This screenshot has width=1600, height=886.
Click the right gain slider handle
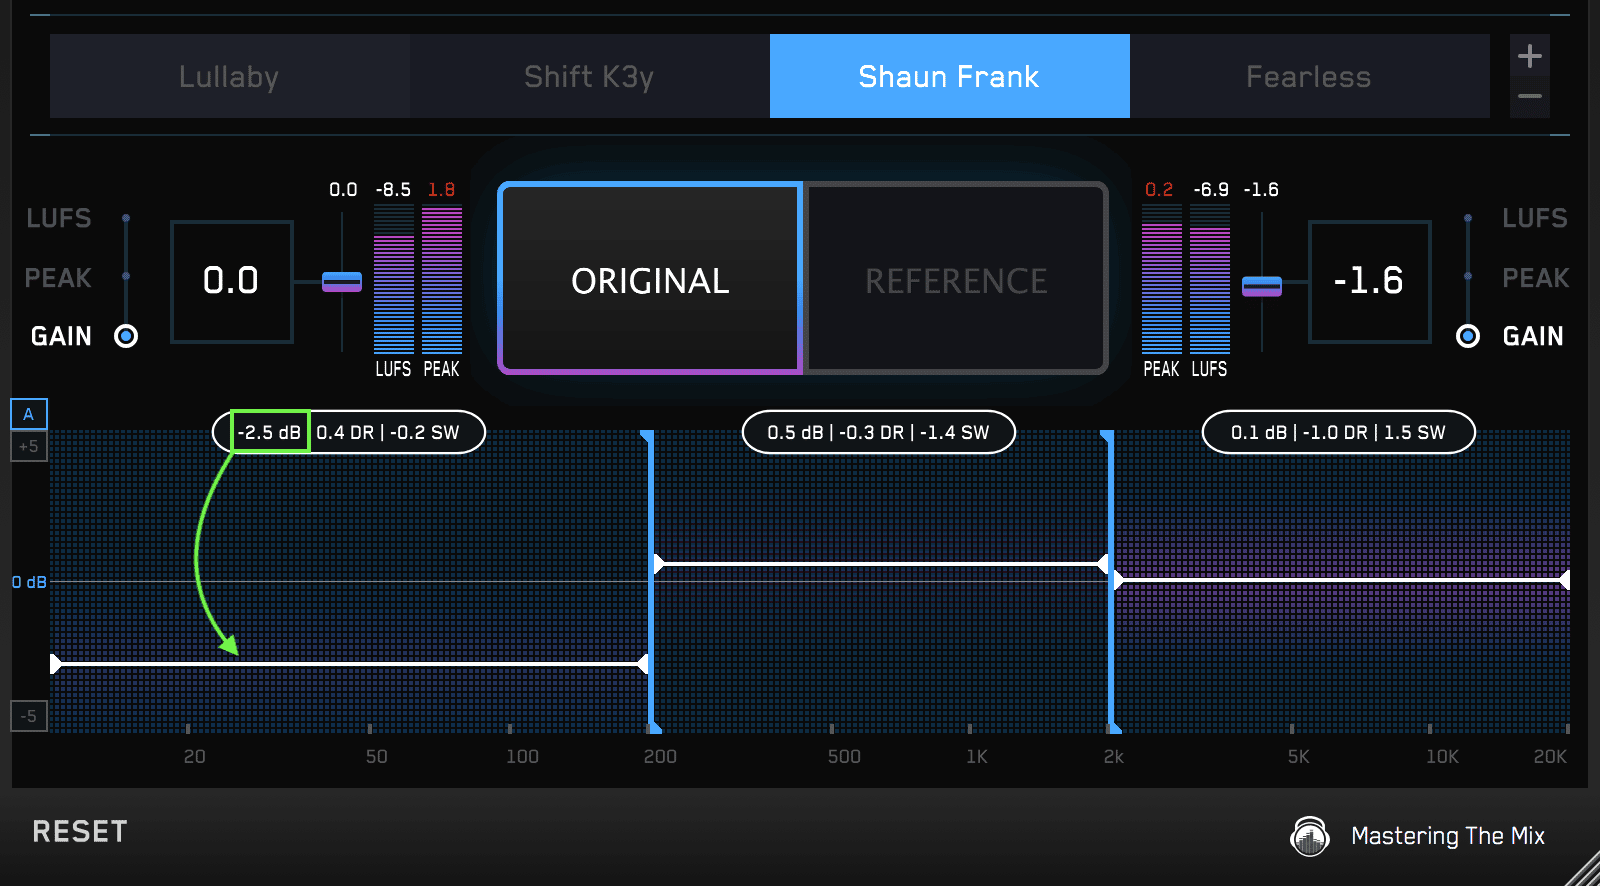click(x=1262, y=286)
